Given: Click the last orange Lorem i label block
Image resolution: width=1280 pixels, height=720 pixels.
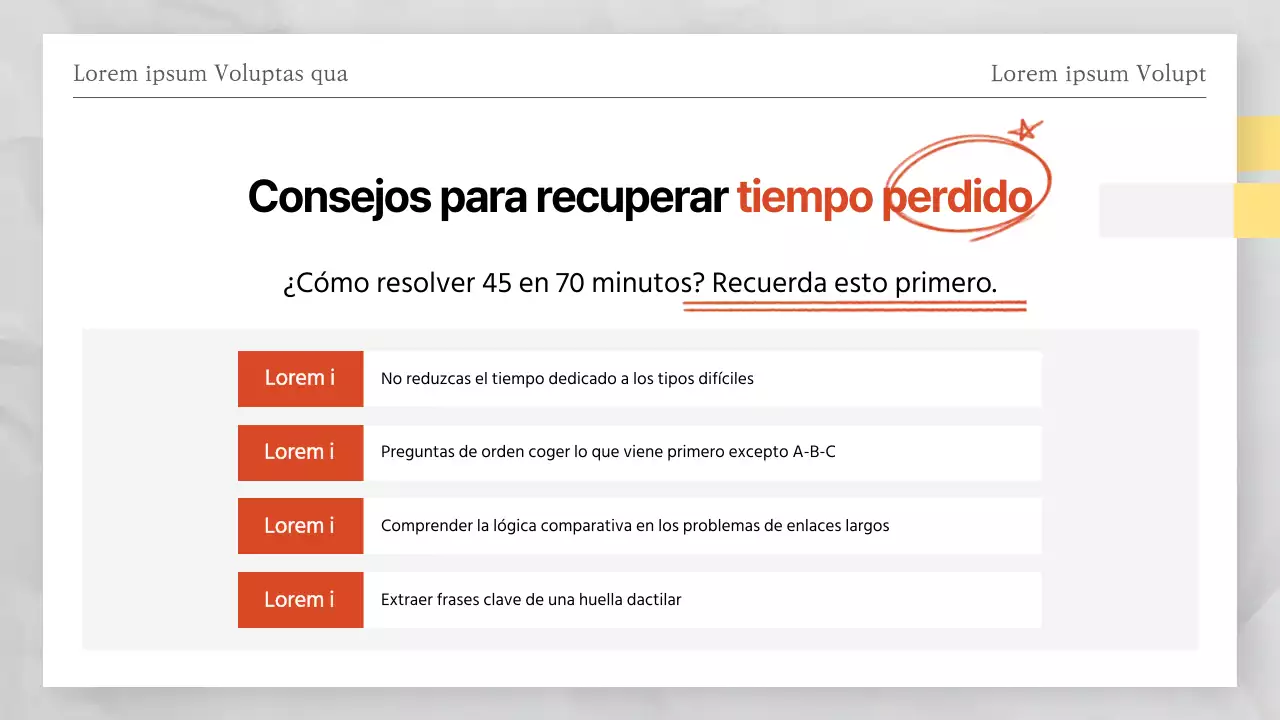Looking at the screenshot, I should [300, 599].
